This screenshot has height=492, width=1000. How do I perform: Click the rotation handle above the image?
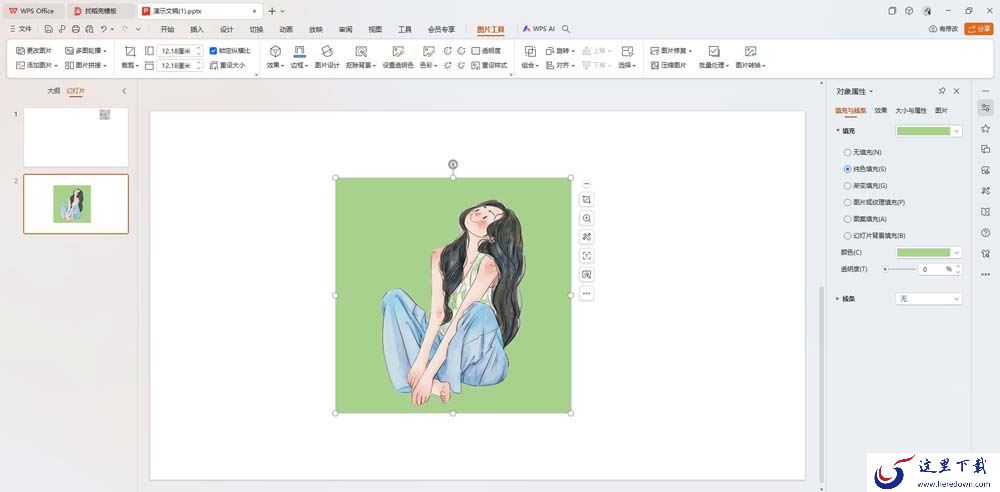click(453, 164)
